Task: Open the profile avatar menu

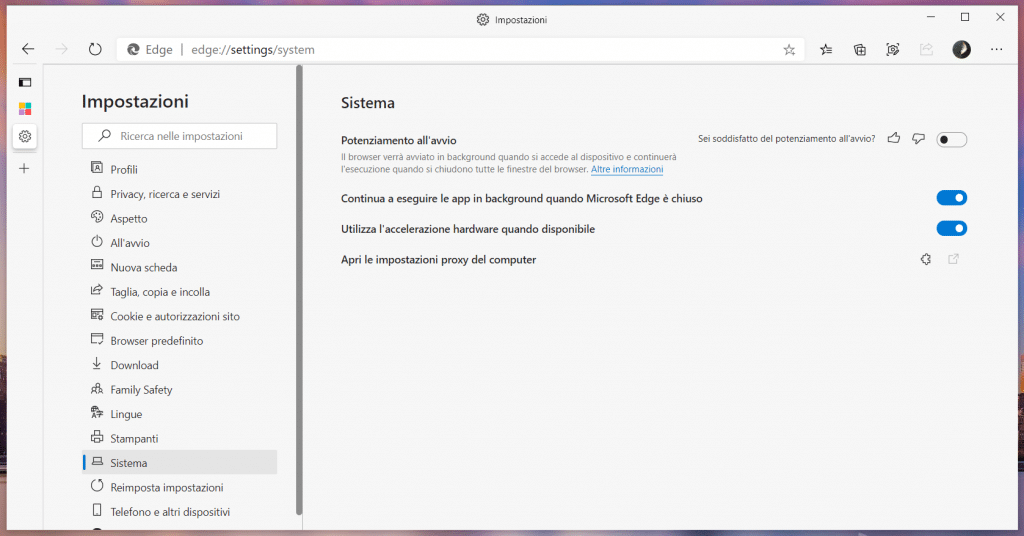Action: pyautogui.click(x=961, y=49)
